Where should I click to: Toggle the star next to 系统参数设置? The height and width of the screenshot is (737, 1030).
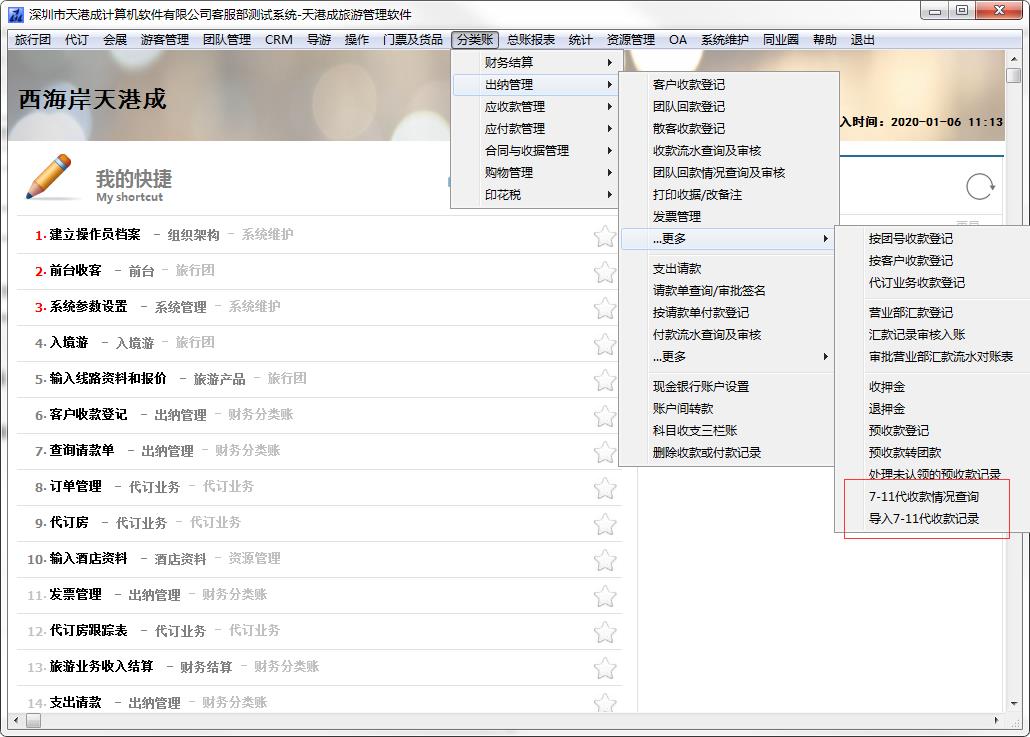pyautogui.click(x=604, y=308)
